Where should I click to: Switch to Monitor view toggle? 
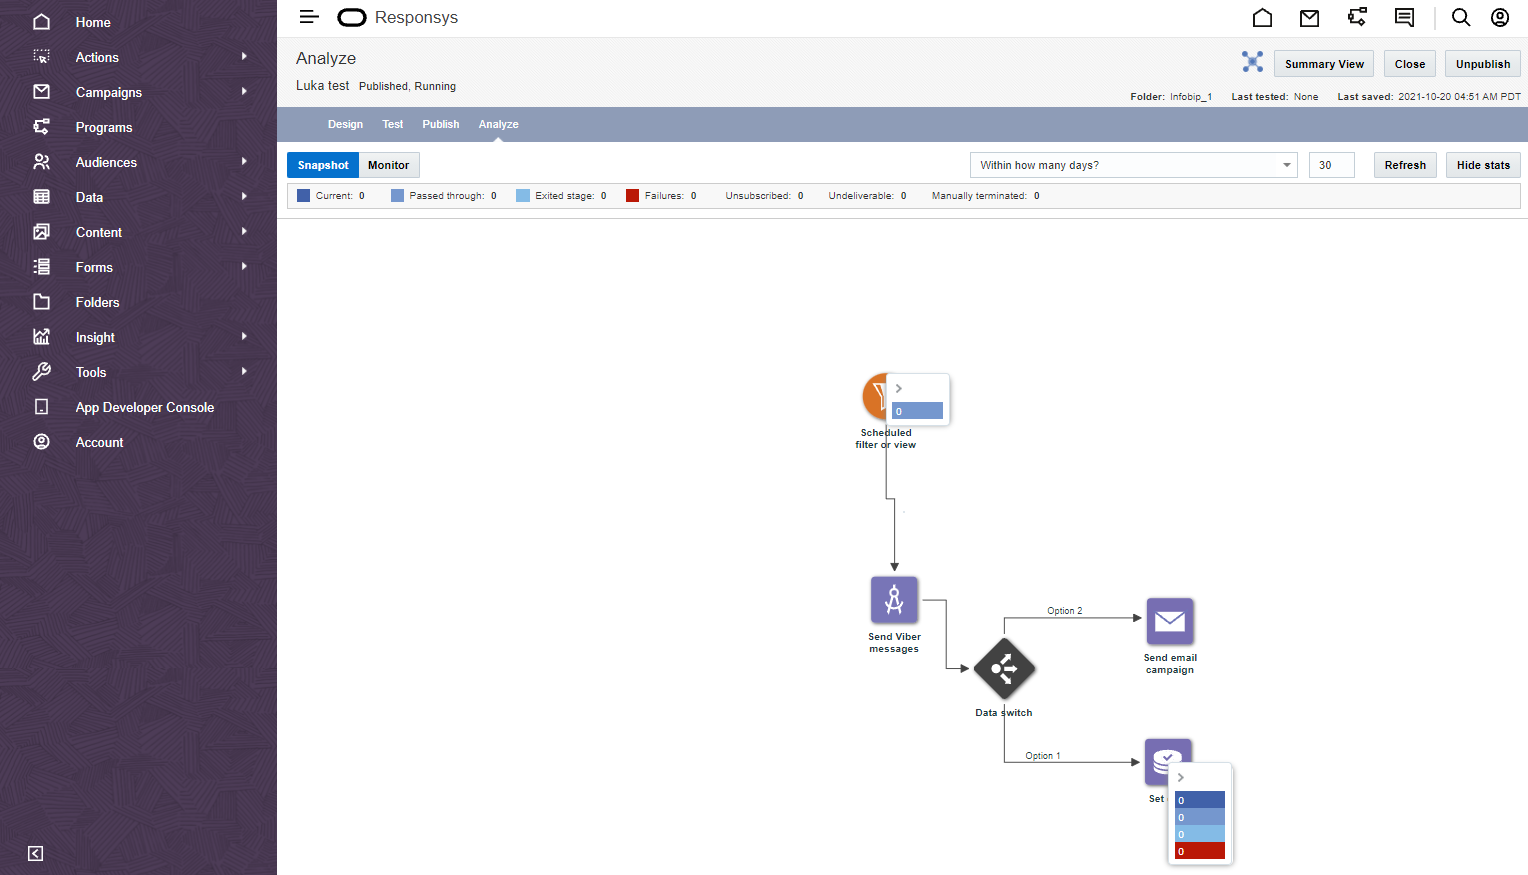coord(388,165)
